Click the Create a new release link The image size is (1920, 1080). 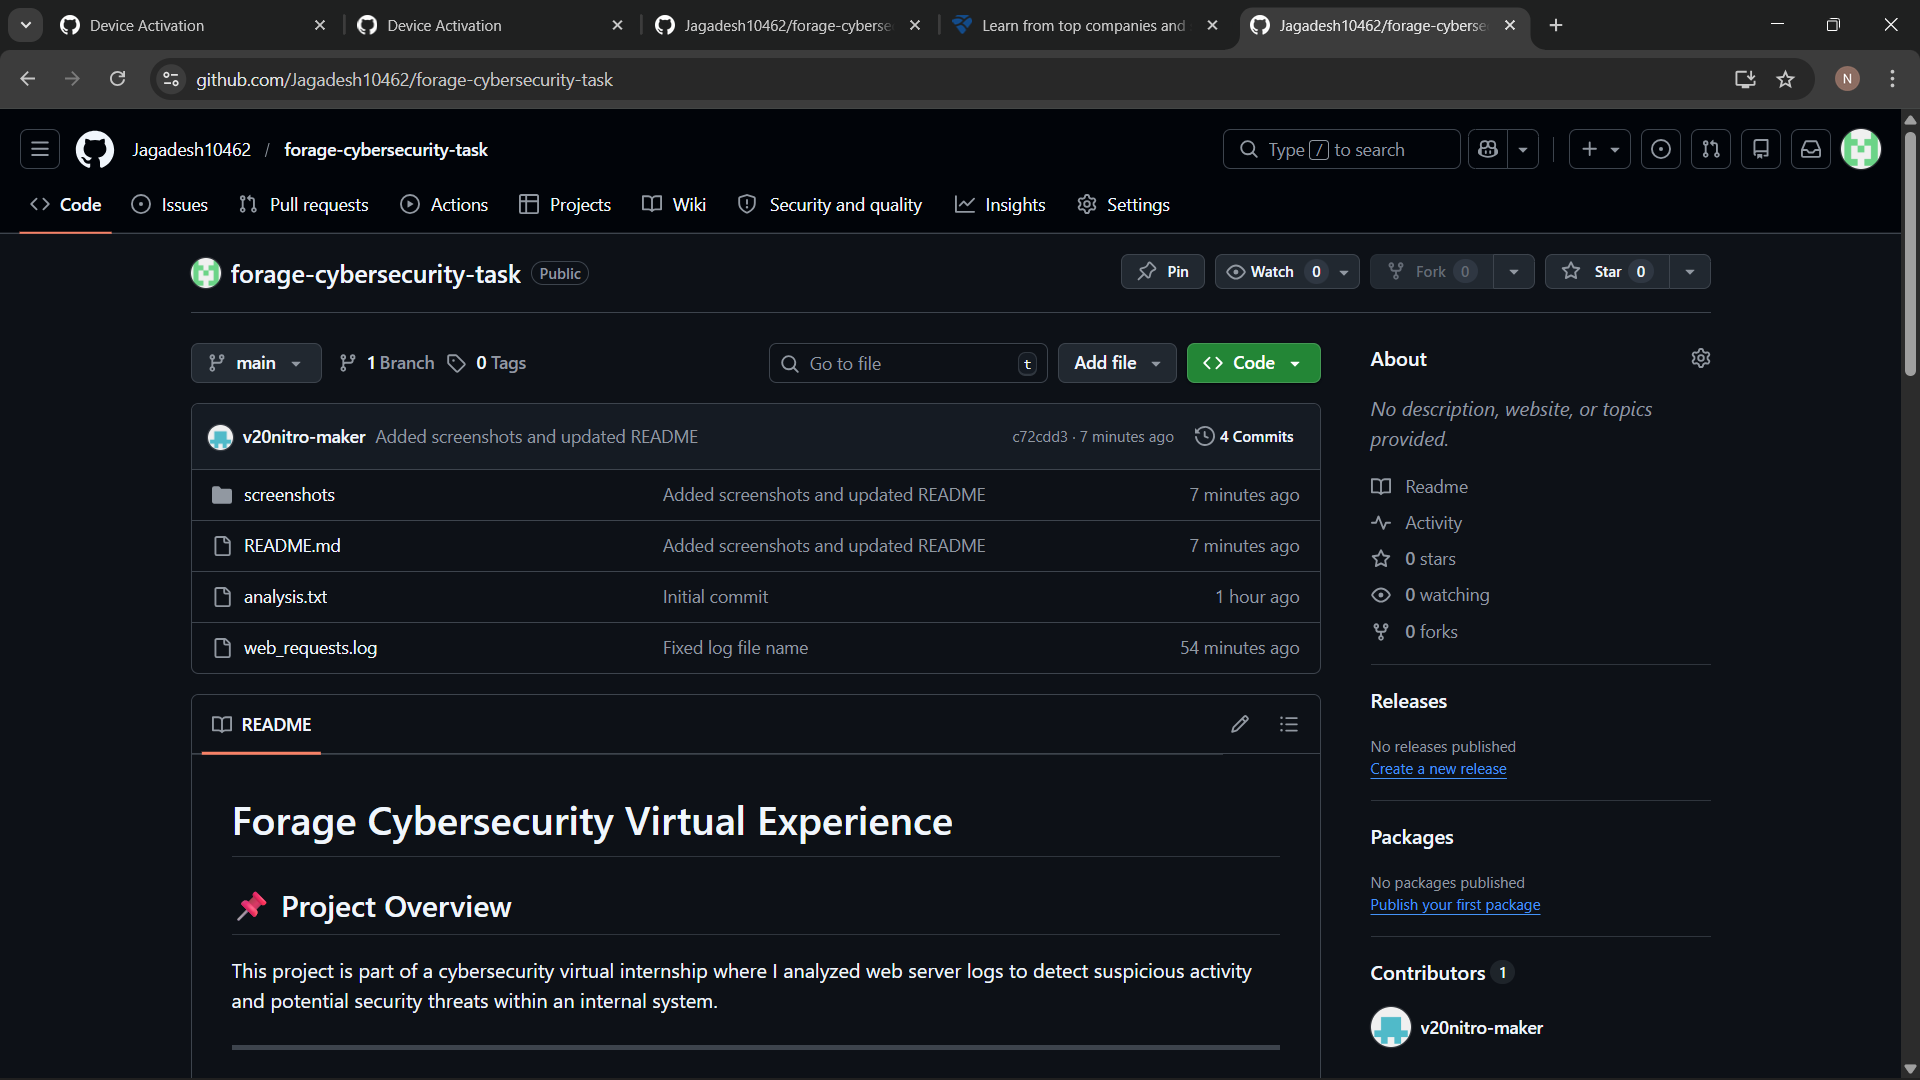[x=1437, y=769]
